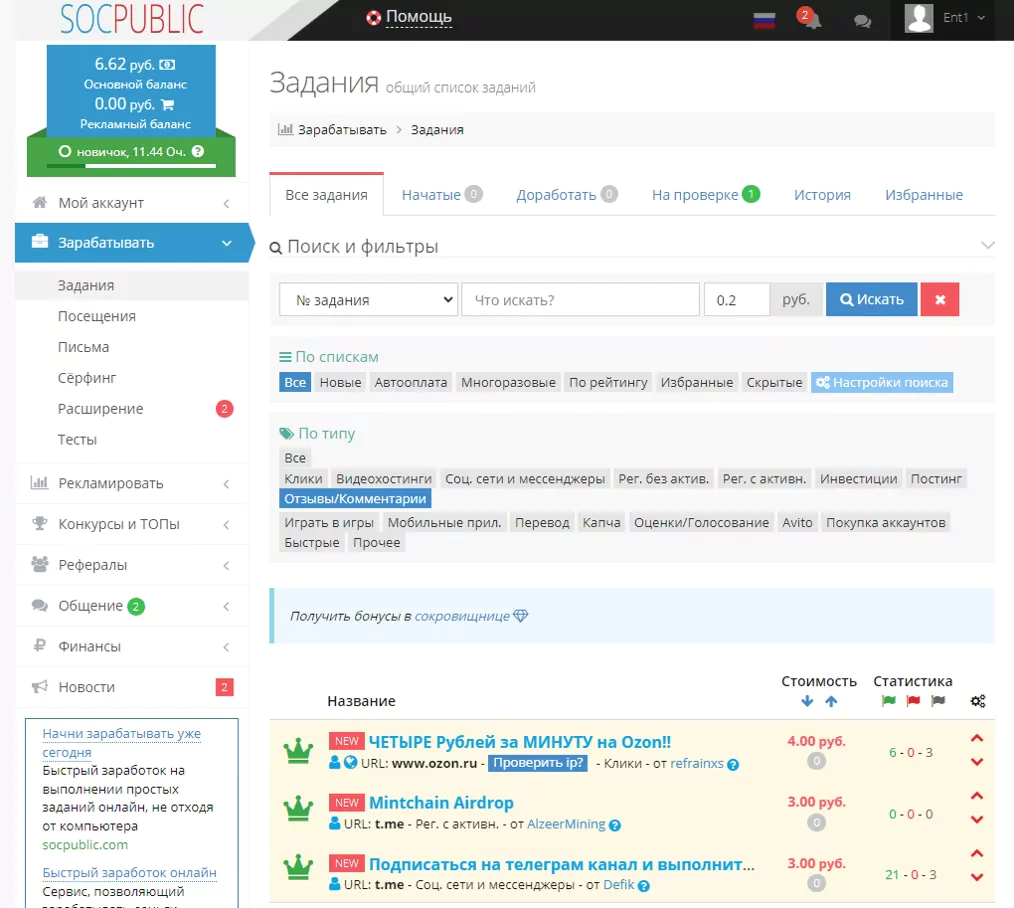
Task: Toggle the По рейтингу list filter
Action: click(608, 382)
